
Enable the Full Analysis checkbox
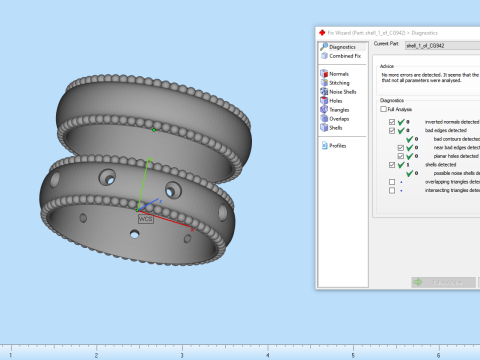click(x=383, y=109)
